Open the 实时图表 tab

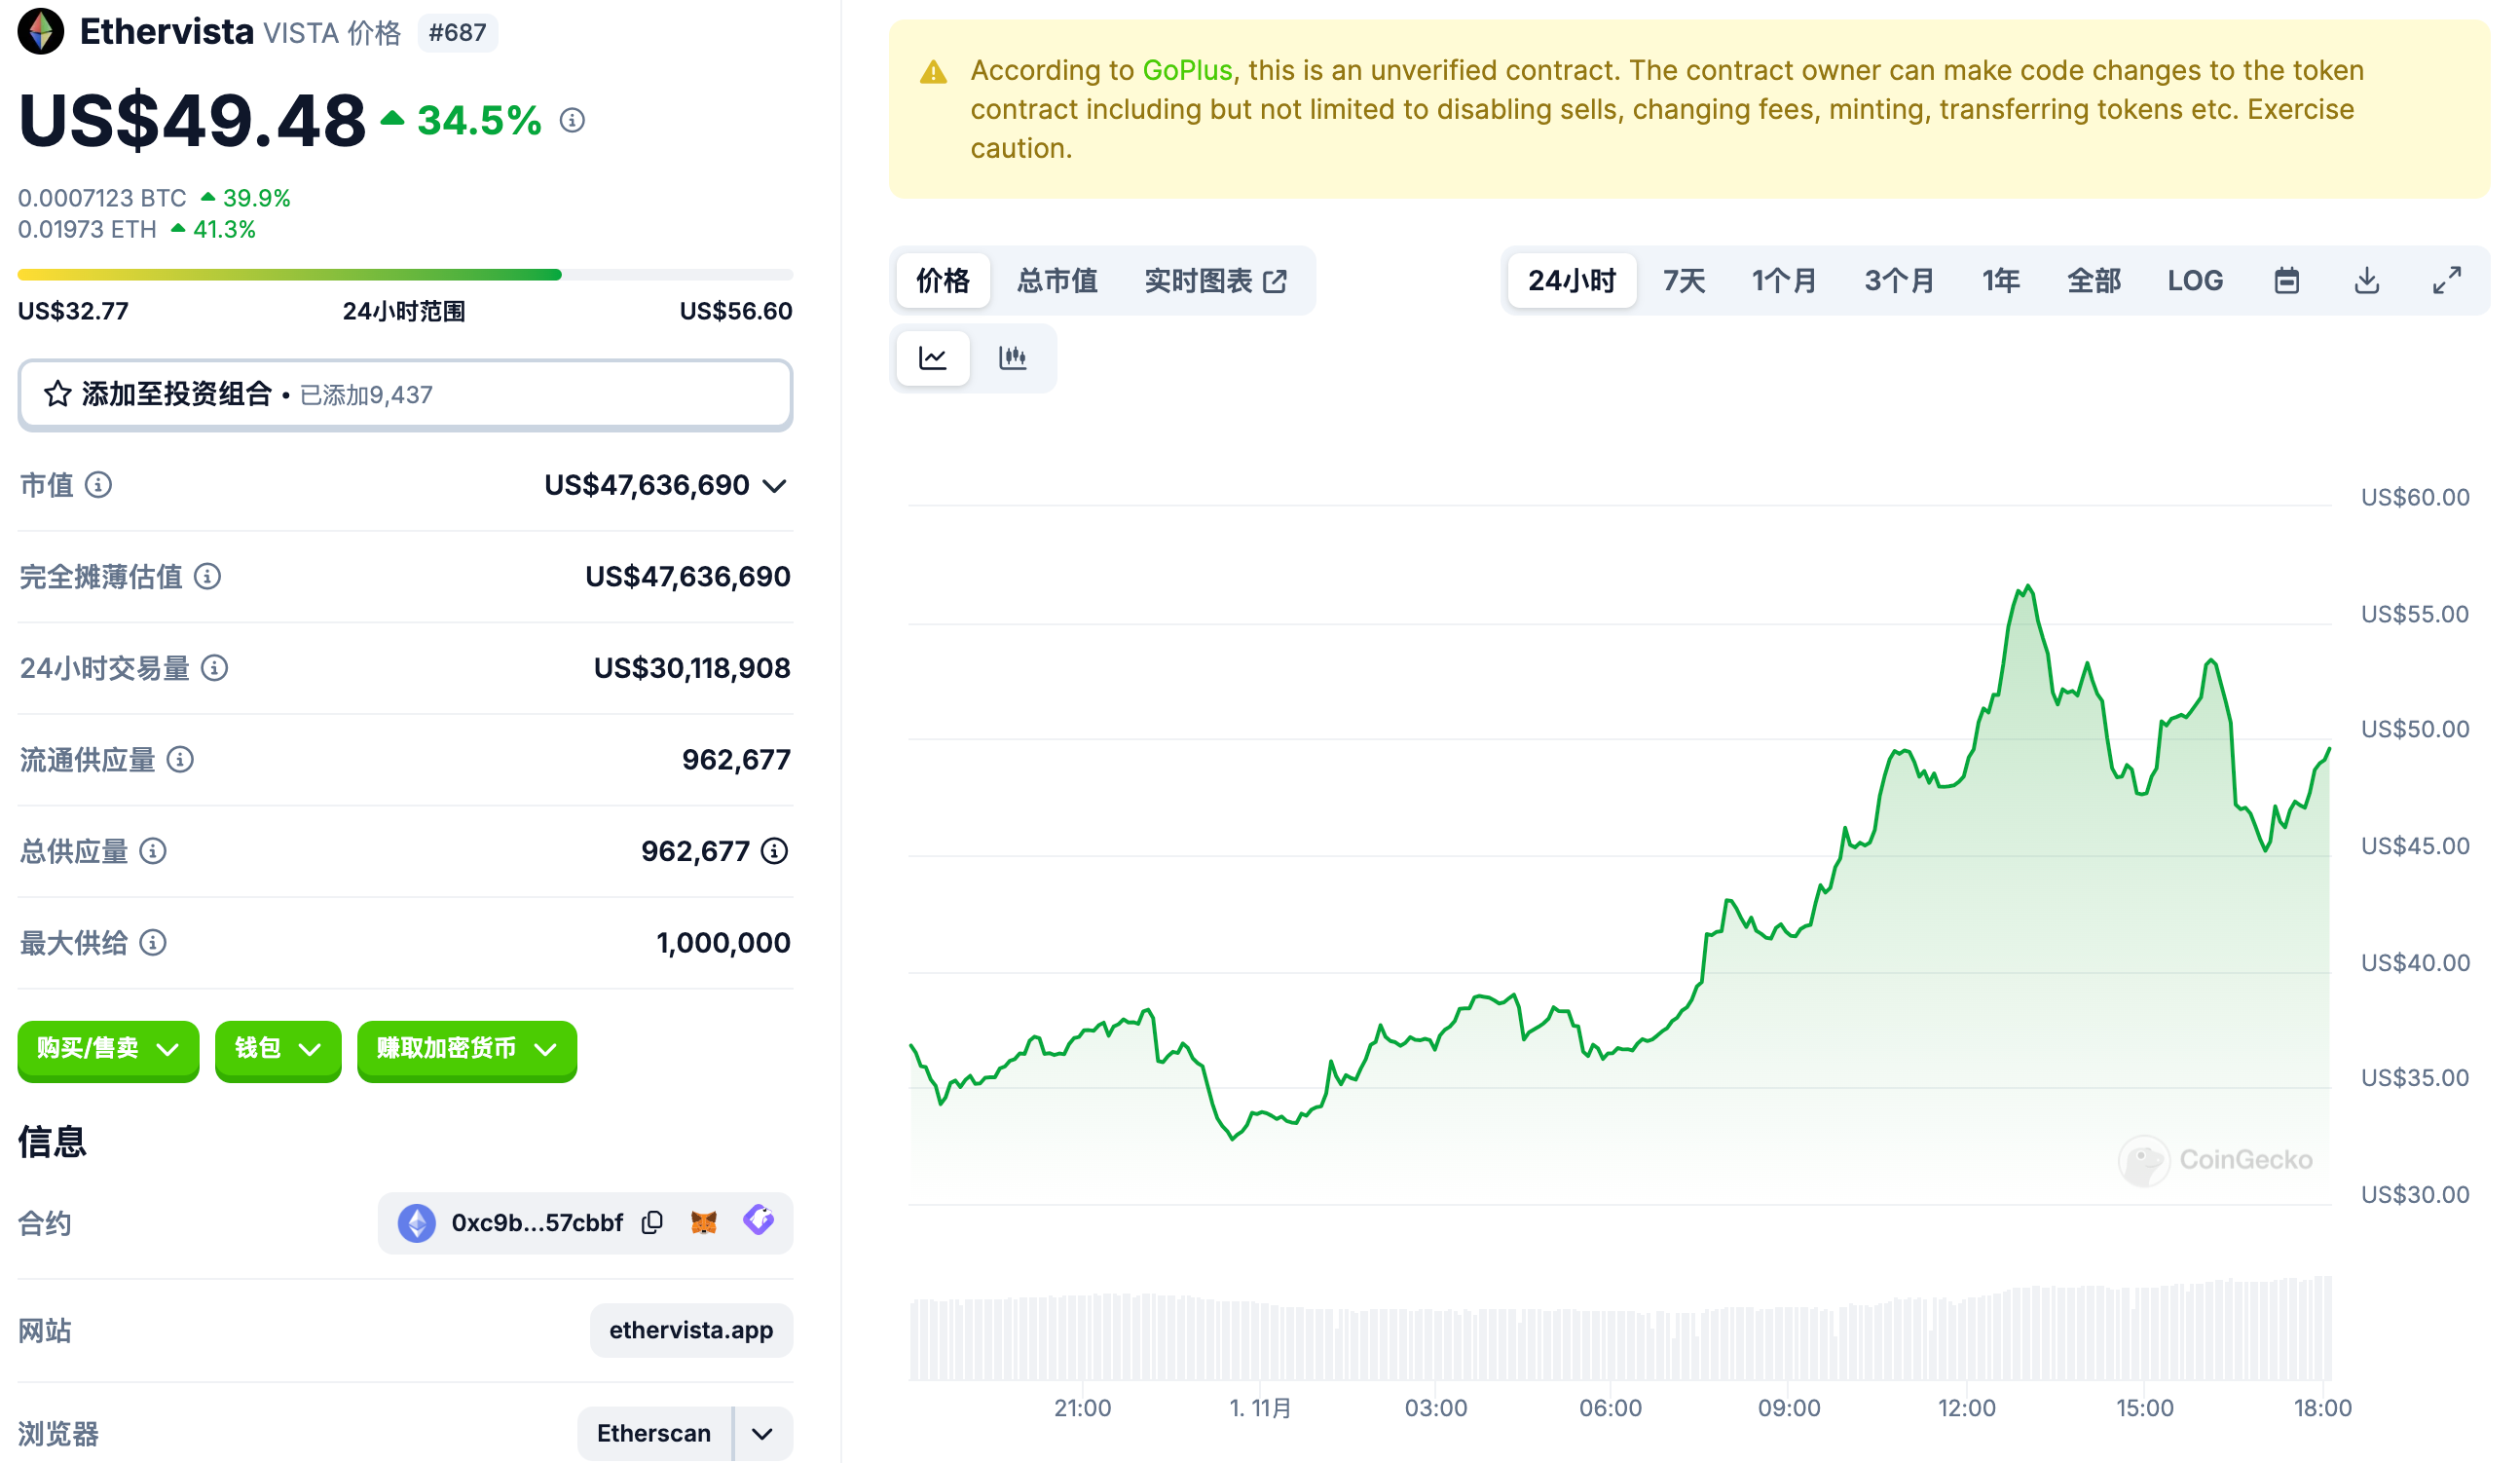click(x=1213, y=280)
